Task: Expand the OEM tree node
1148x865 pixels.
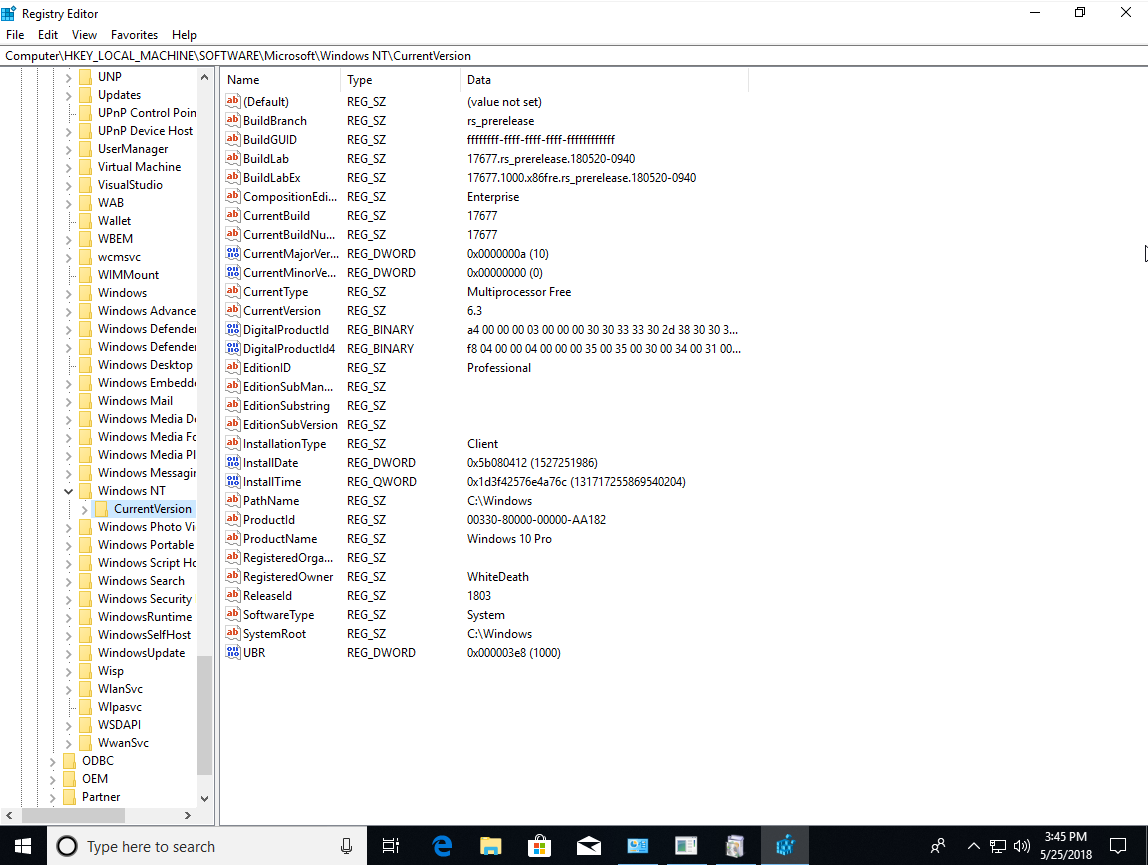Action: [x=52, y=779]
